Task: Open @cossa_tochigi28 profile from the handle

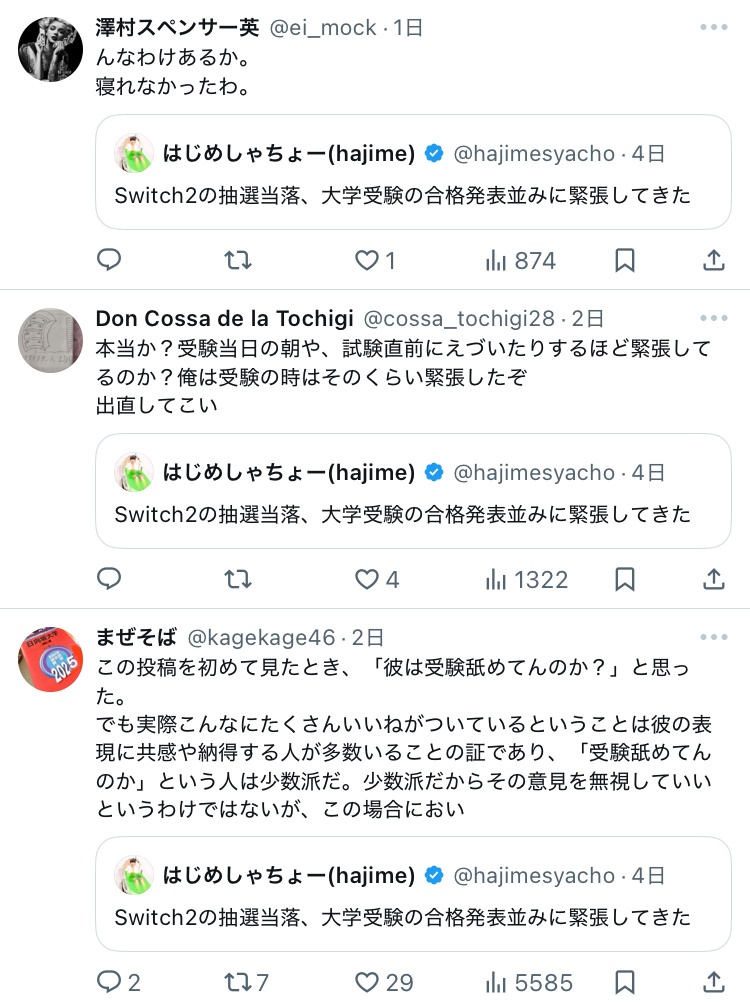Action: 459,318
